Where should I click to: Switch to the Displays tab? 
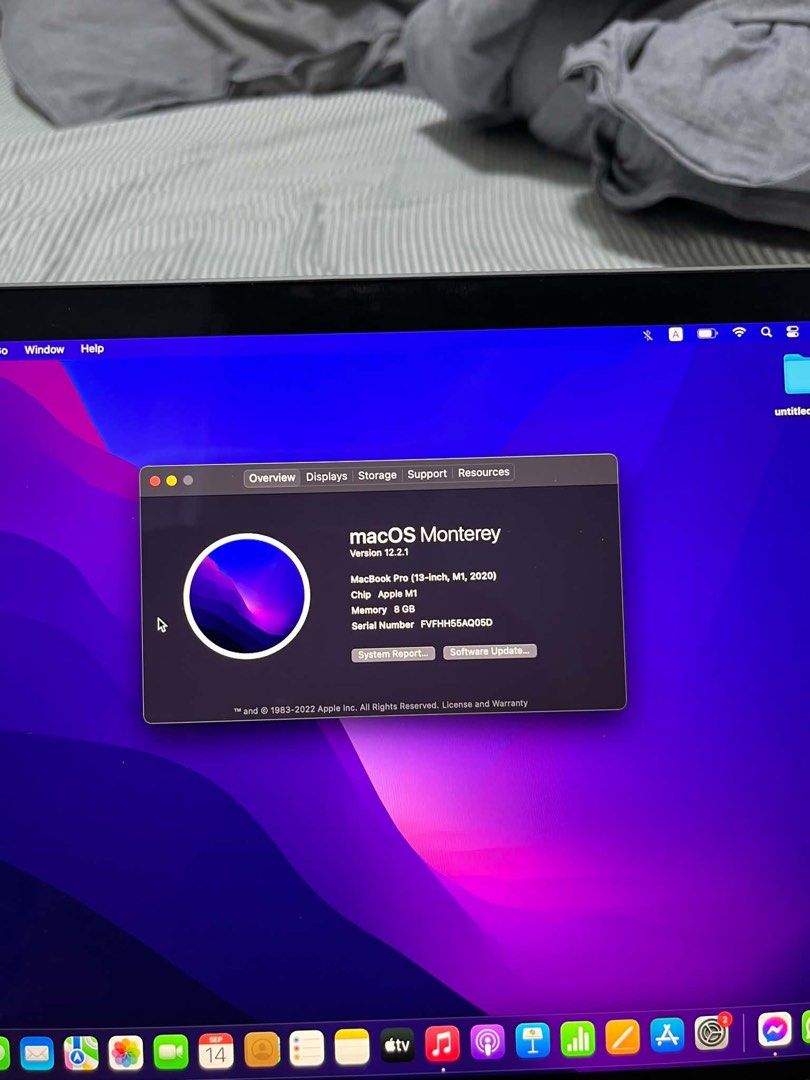tap(326, 476)
